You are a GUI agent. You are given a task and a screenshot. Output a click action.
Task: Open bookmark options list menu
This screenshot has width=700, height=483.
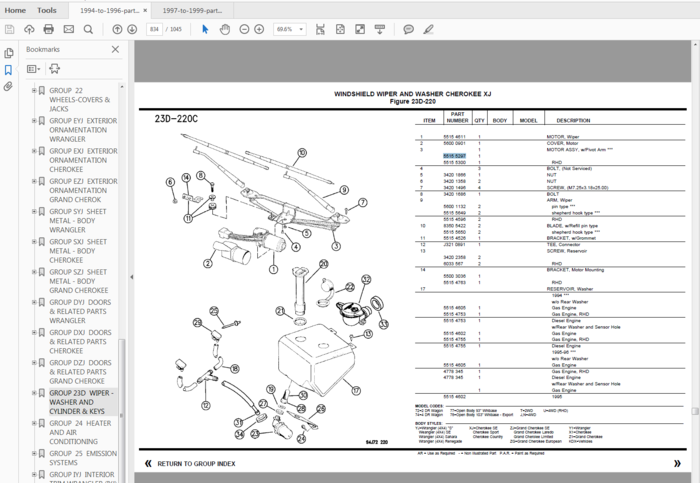click(33, 69)
